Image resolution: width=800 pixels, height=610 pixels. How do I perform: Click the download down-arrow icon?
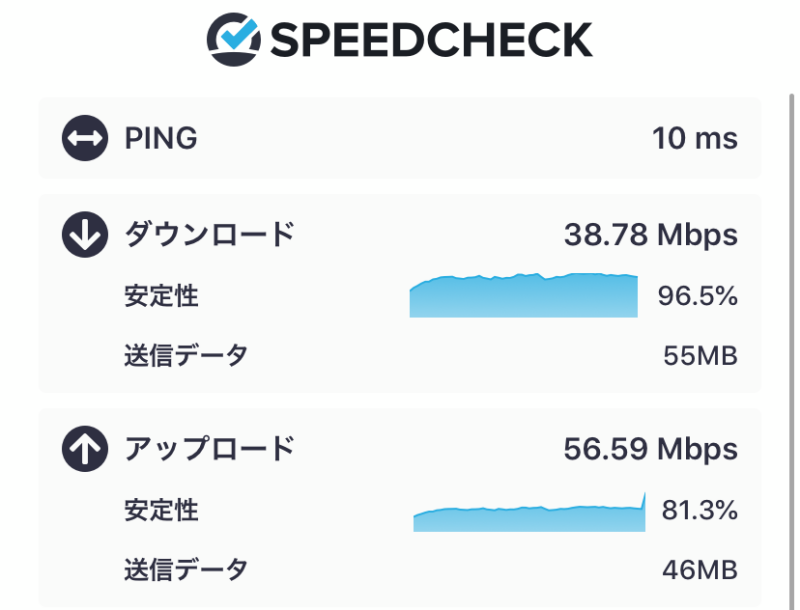pyautogui.click(x=84, y=236)
